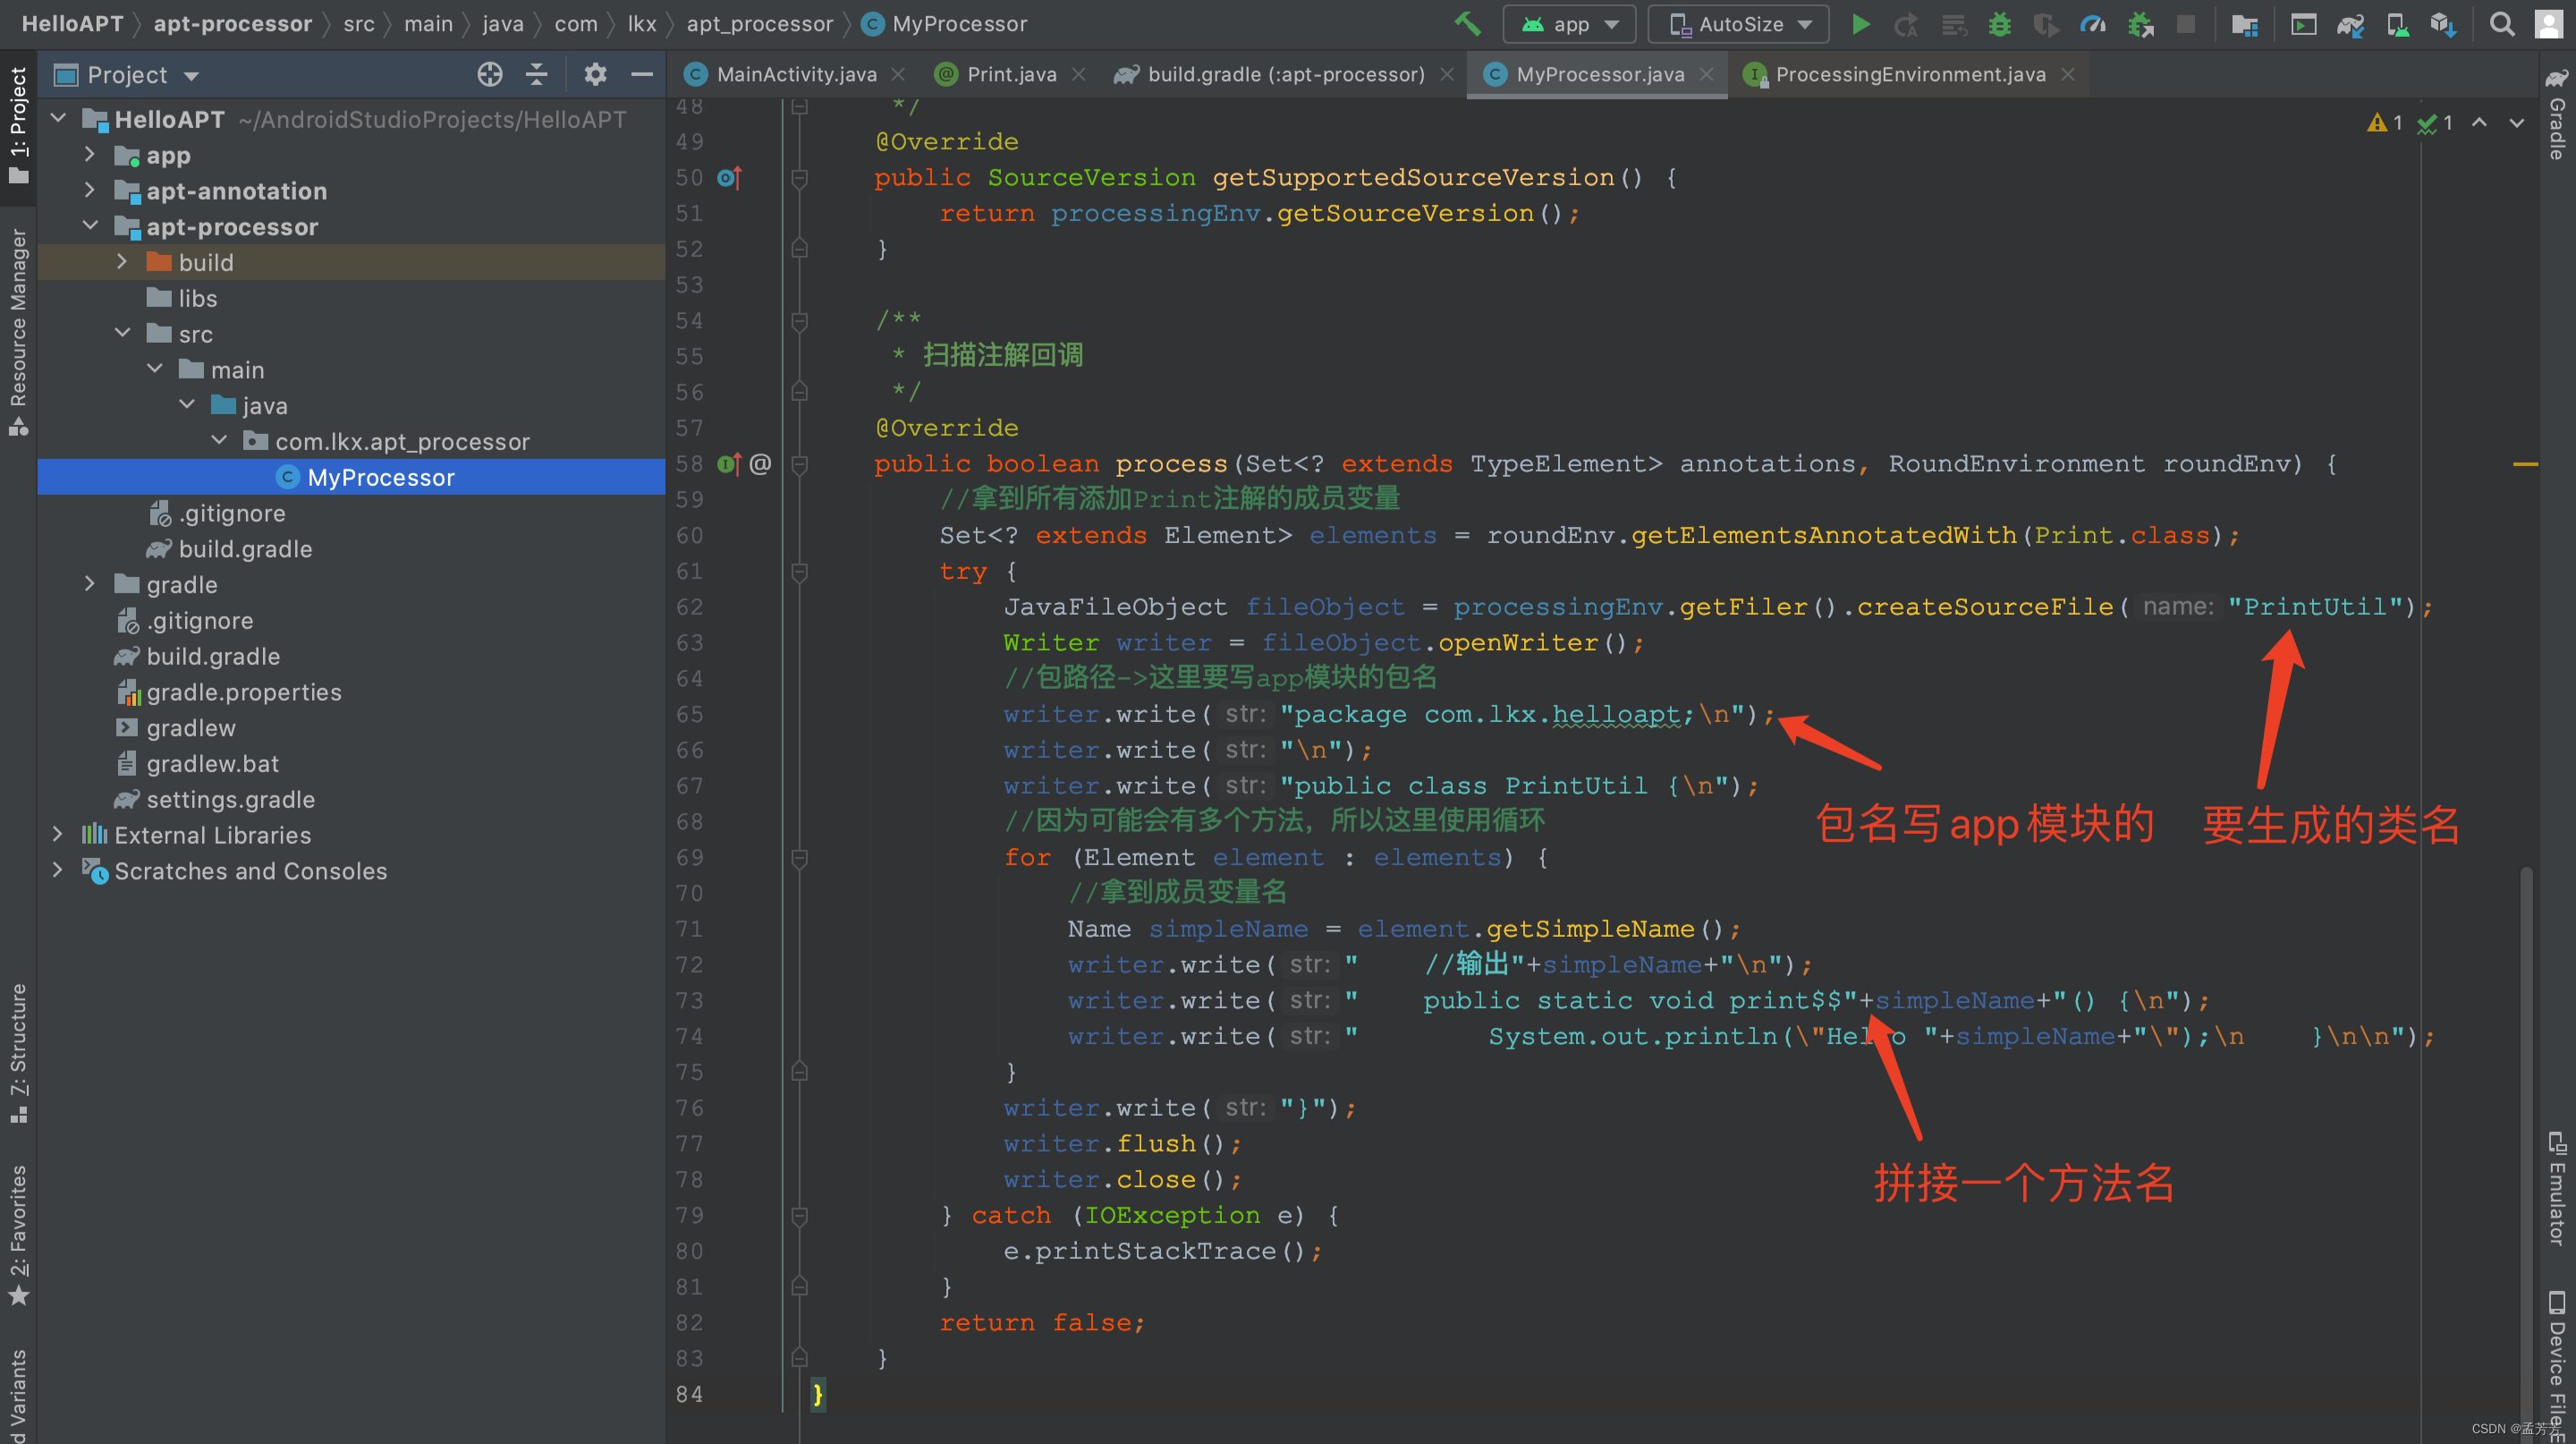This screenshot has width=2576, height=1444.
Task: Click Select Opened File crosshair icon
Action: (489, 74)
